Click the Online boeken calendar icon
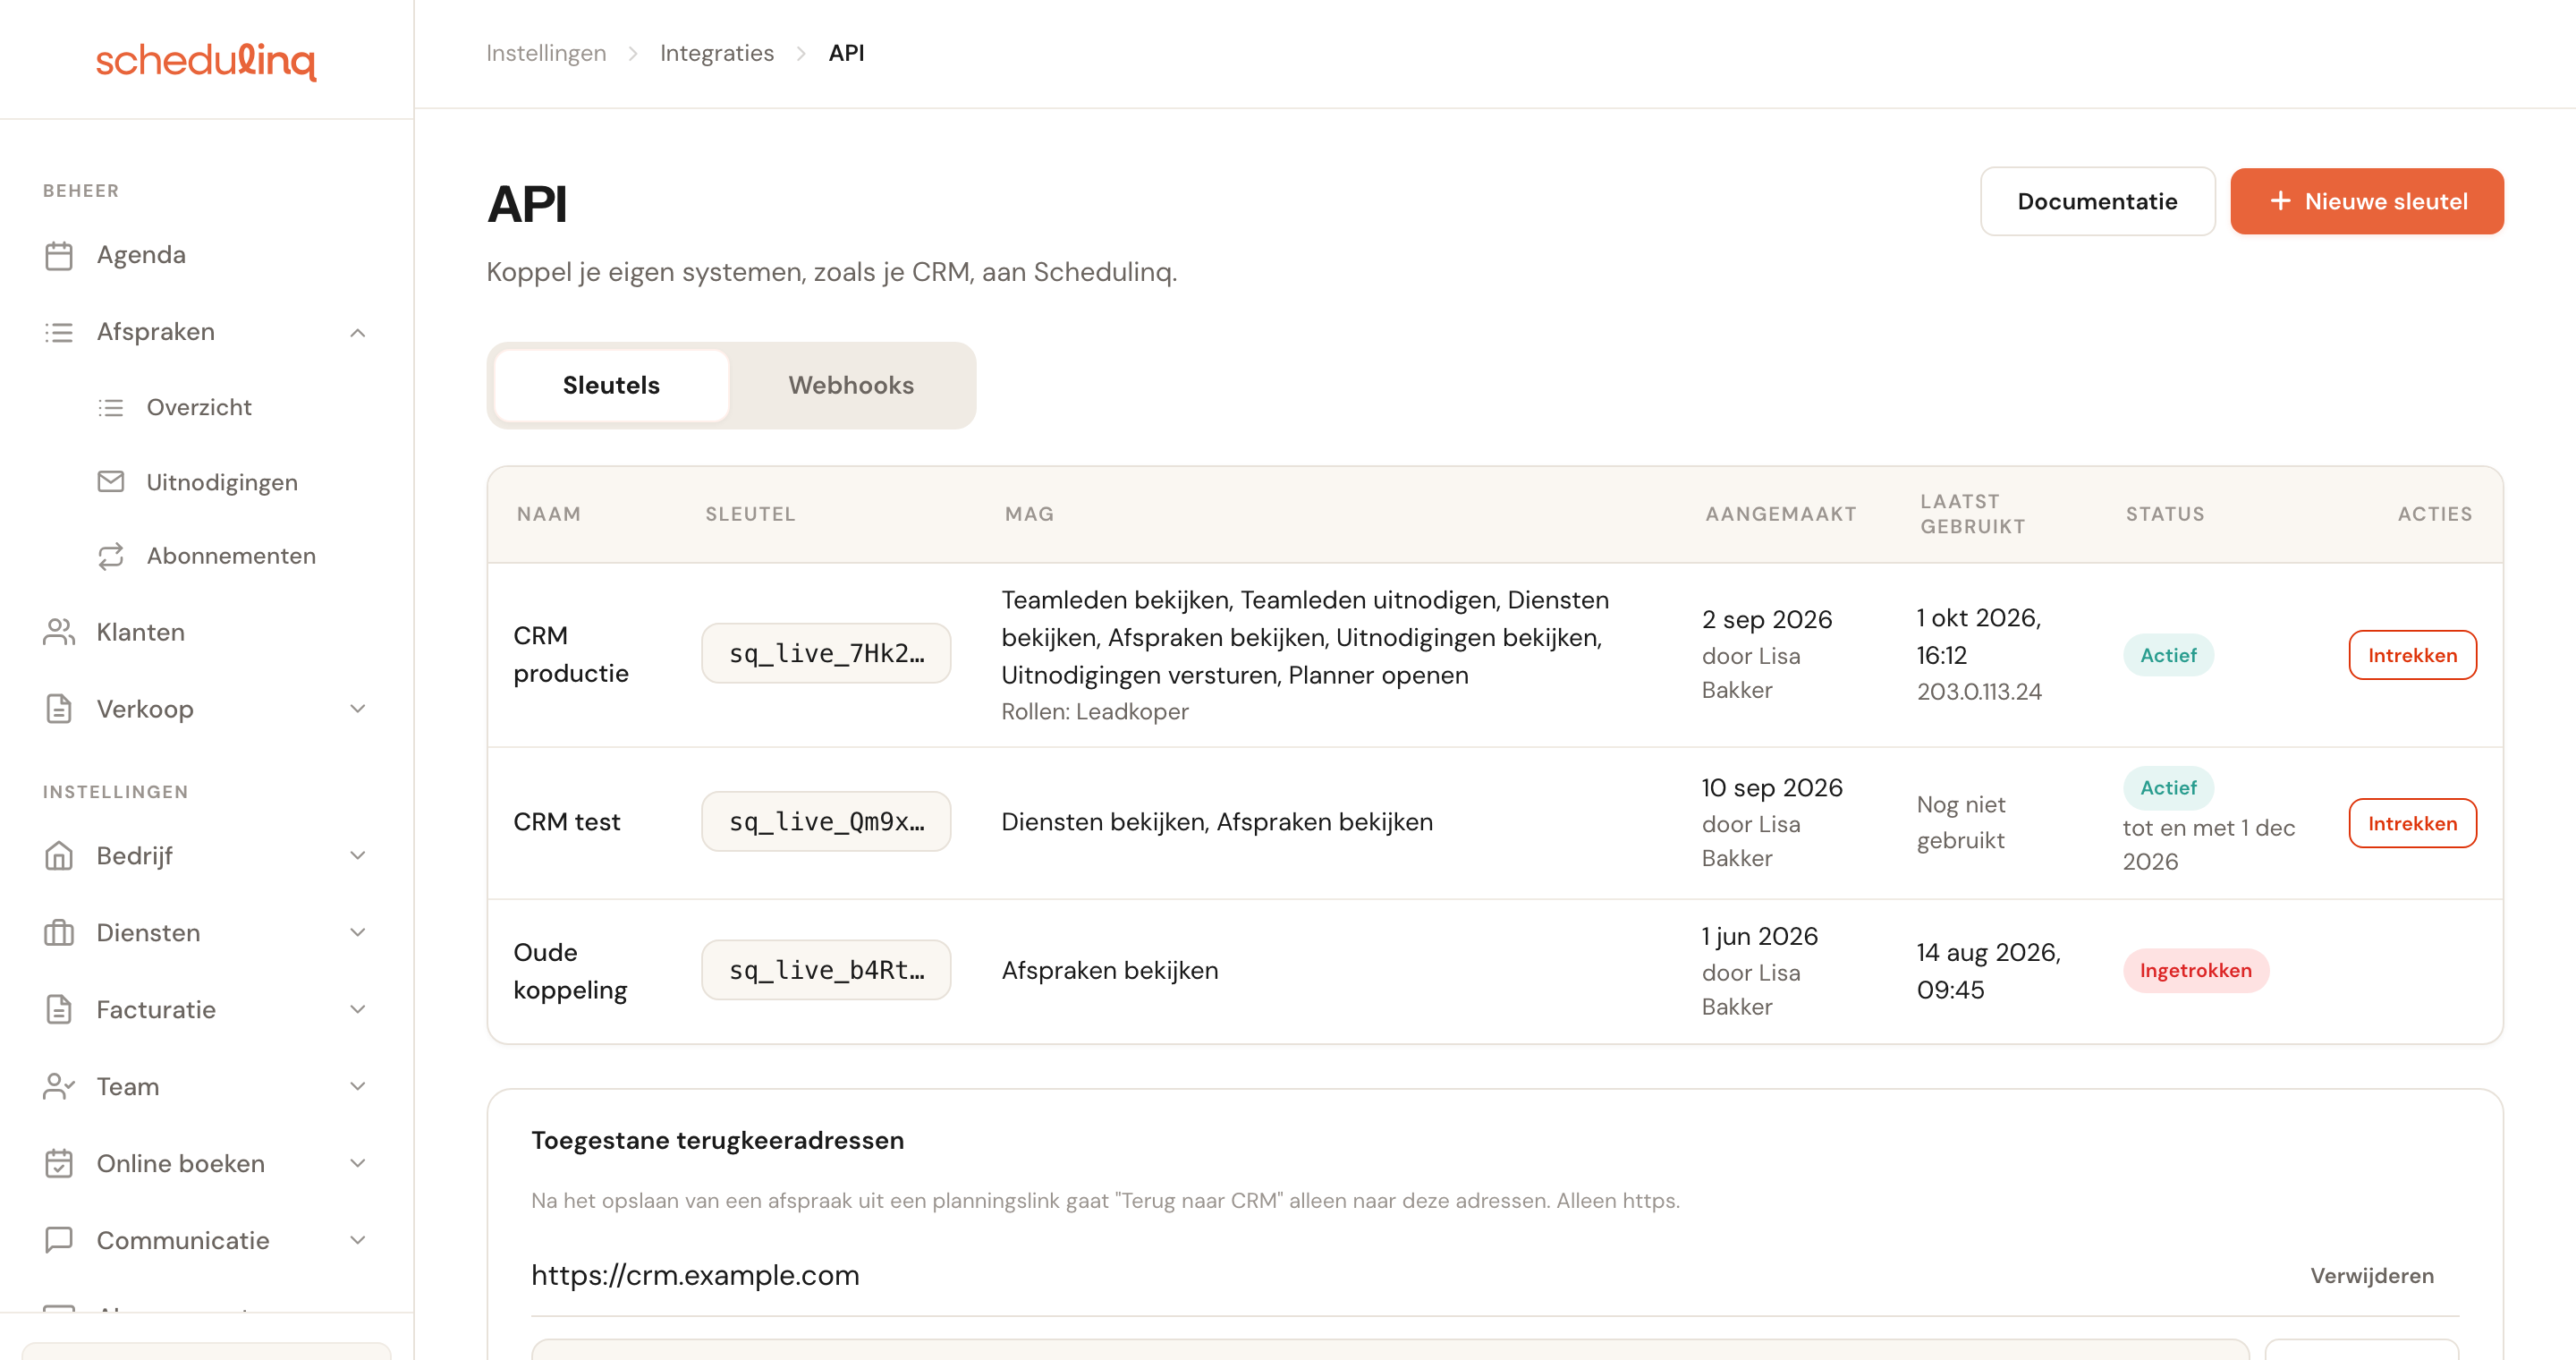 (59, 1164)
